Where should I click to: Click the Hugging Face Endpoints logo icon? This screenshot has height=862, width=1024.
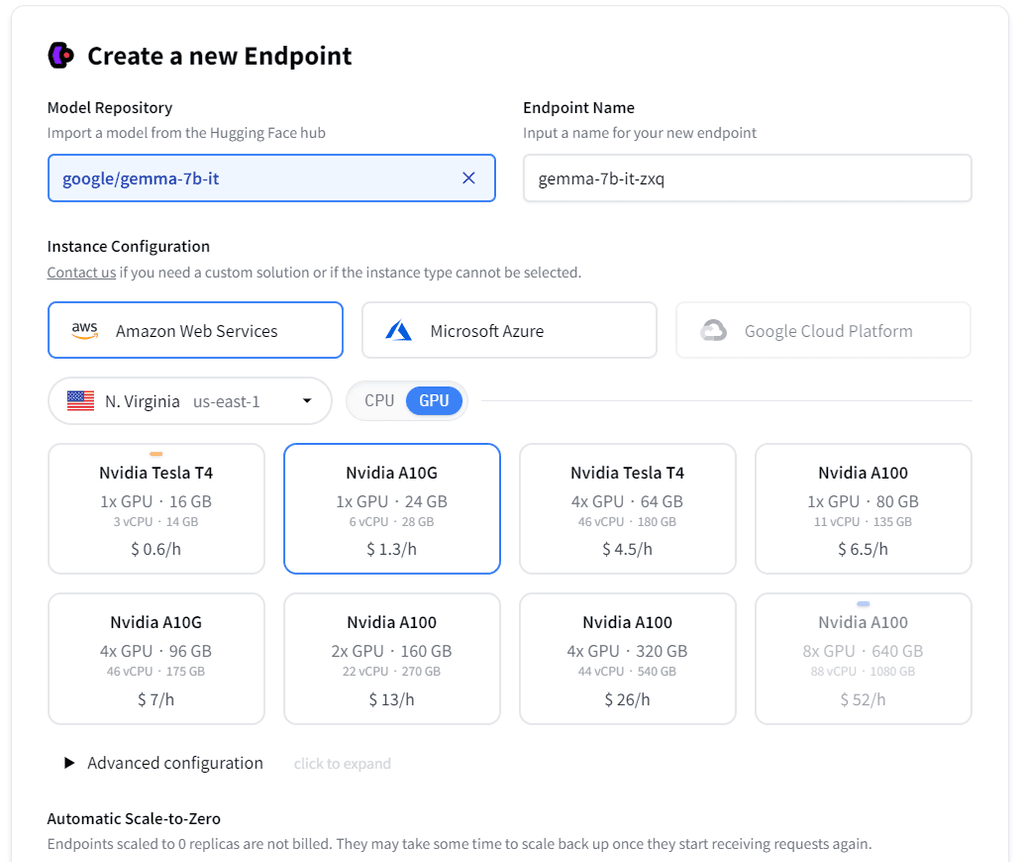[60, 55]
